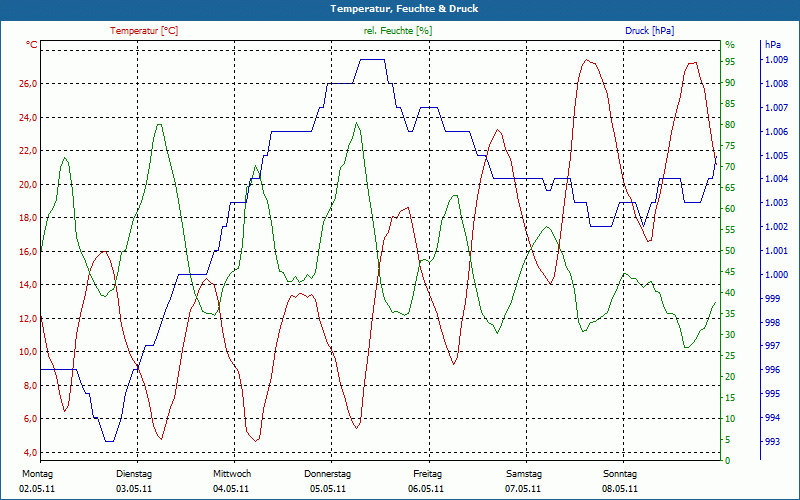Click the 1.006 pressure axis value

[x=776, y=132]
